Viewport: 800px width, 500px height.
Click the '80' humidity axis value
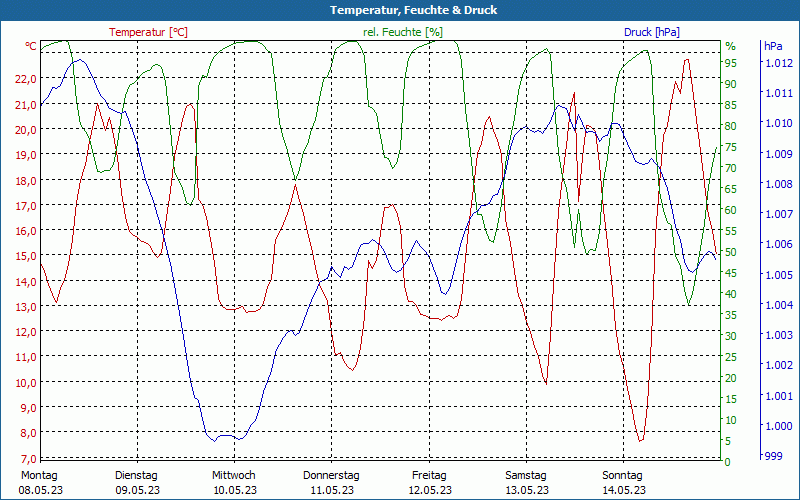tap(731, 126)
